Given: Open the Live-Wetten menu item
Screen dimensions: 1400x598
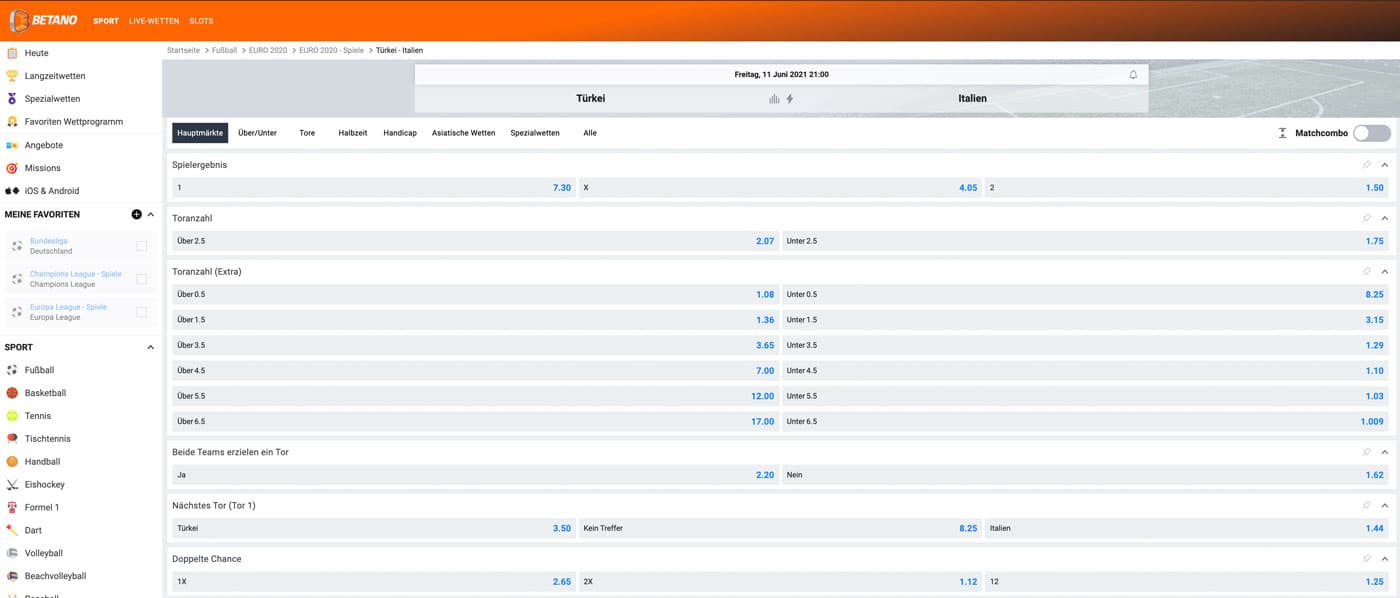Looking at the screenshot, I should pyautogui.click(x=153, y=21).
